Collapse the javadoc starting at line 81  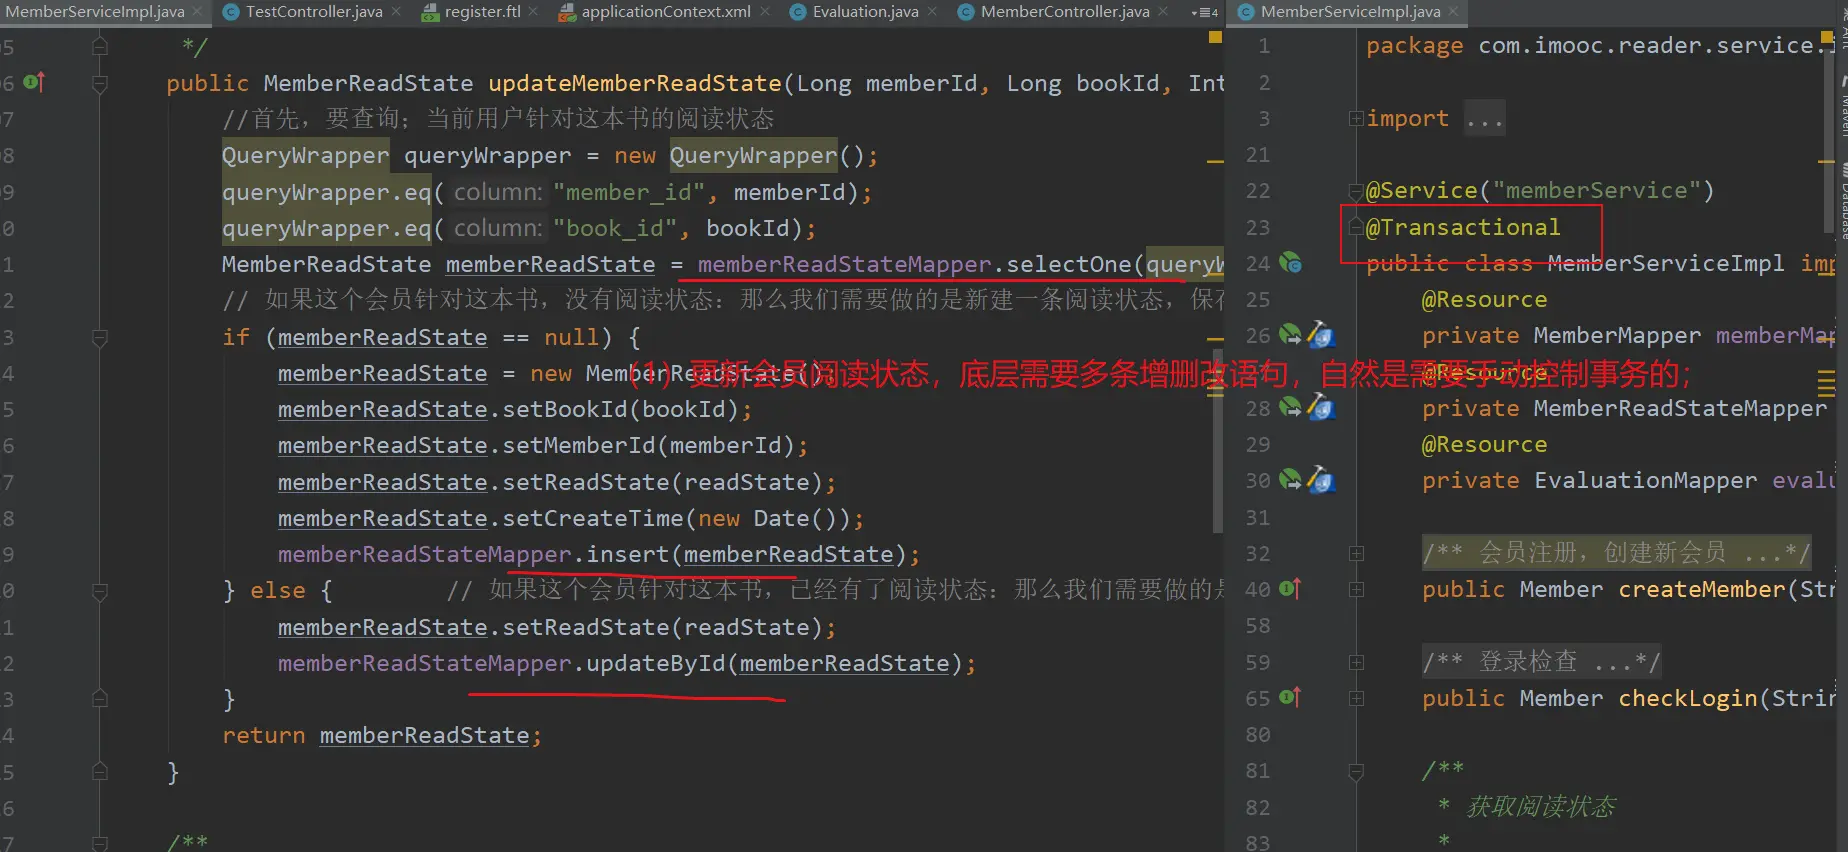(1356, 771)
